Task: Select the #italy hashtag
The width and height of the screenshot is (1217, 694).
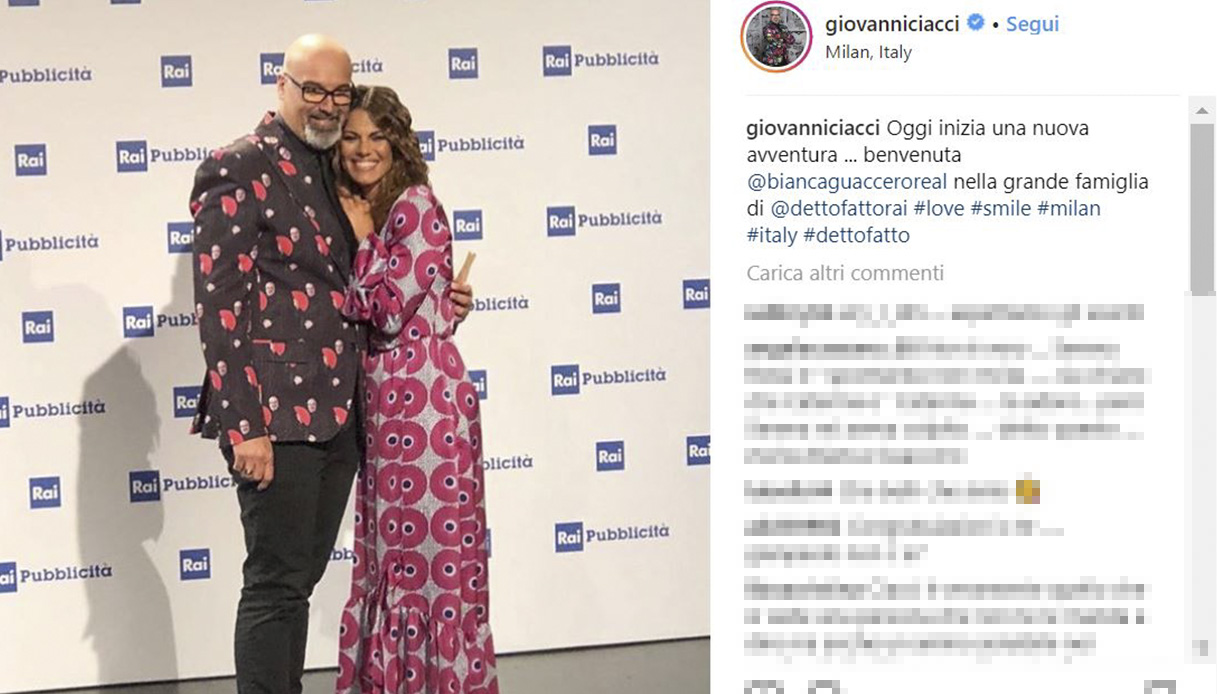Action: pos(772,236)
